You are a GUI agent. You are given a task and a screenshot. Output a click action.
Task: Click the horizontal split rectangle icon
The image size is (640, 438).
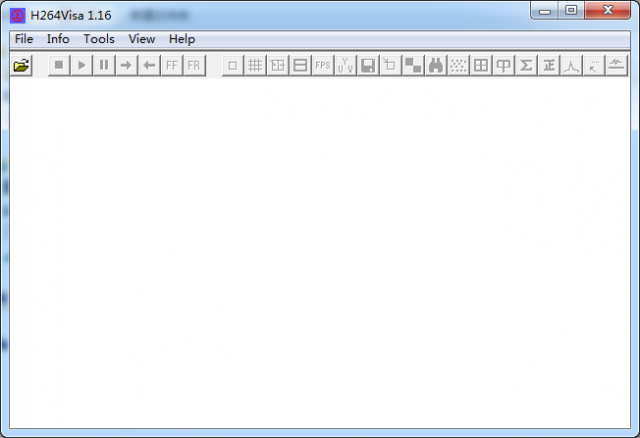click(x=300, y=65)
